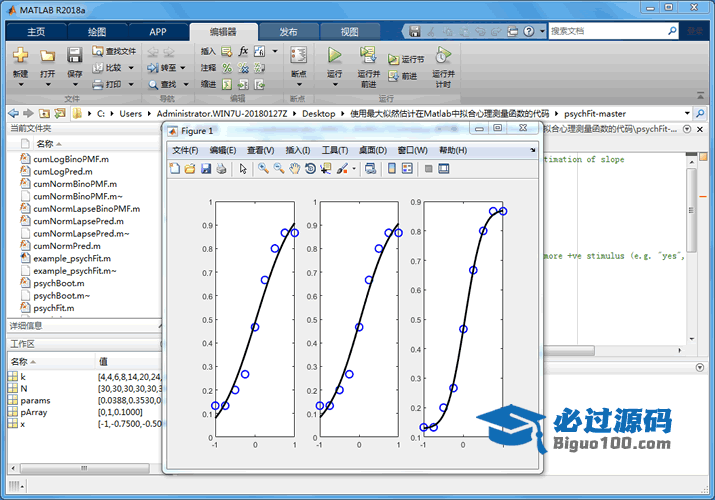
Task: Click the comment percent icon
Action: [227, 68]
